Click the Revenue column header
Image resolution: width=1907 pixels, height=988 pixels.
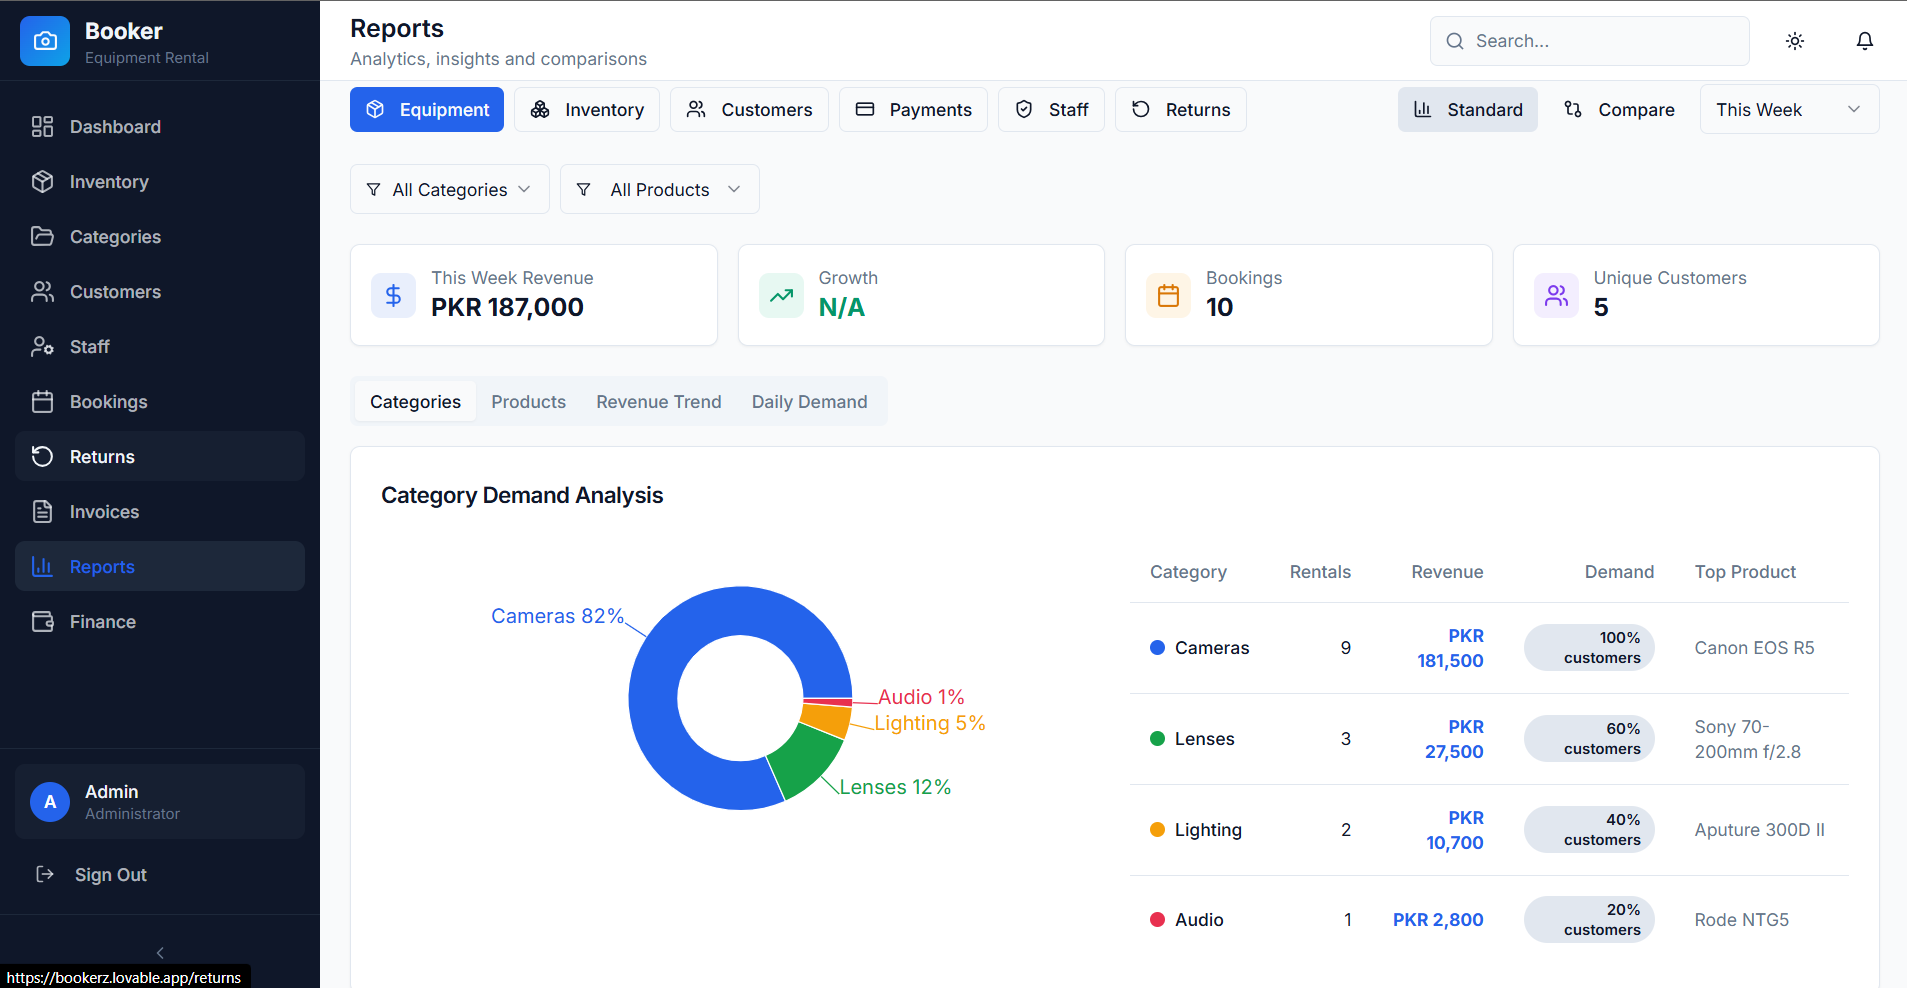[x=1447, y=572]
